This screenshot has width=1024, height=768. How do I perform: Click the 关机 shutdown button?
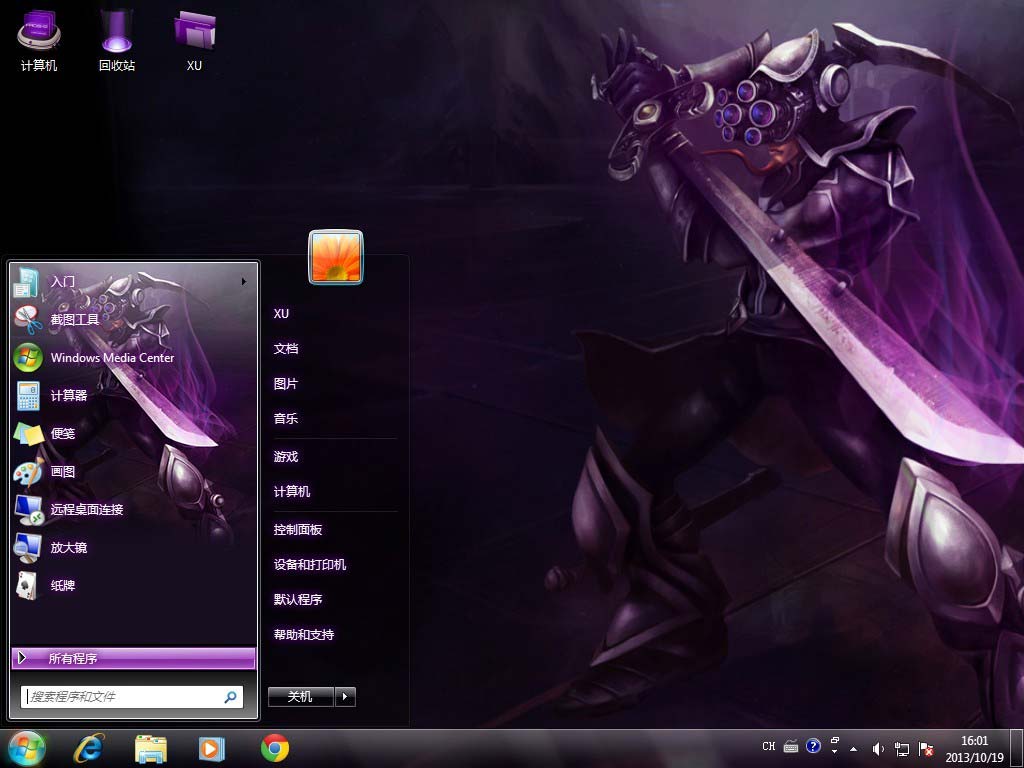(x=300, y=697)
